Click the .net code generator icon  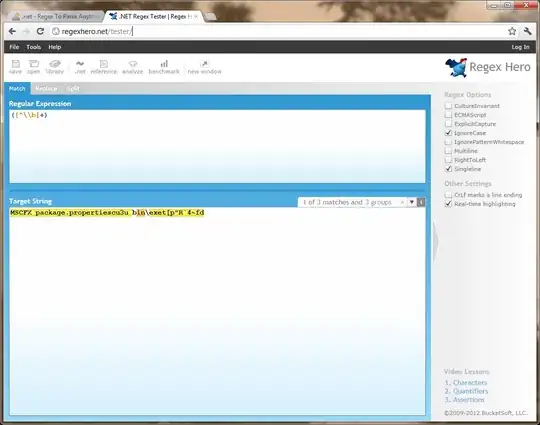[80, 67]
